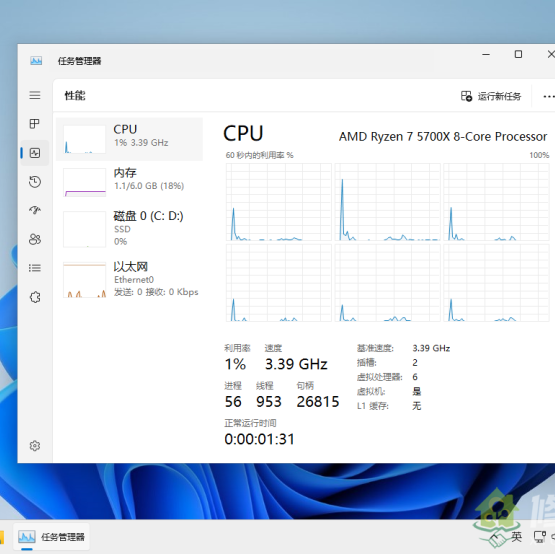
Task: Maximize the Task Manager window
Action: [518, 55]
